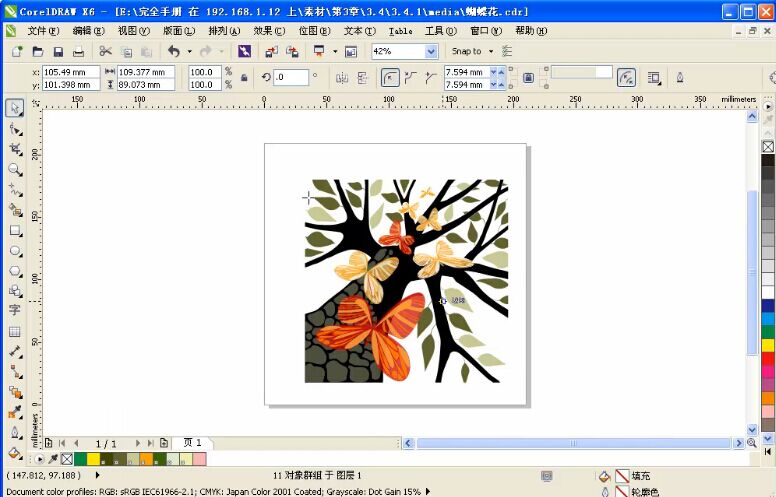Expand the wrap text flyout
The height and width of the screenshot is (497, 776).
pos(655,78)
